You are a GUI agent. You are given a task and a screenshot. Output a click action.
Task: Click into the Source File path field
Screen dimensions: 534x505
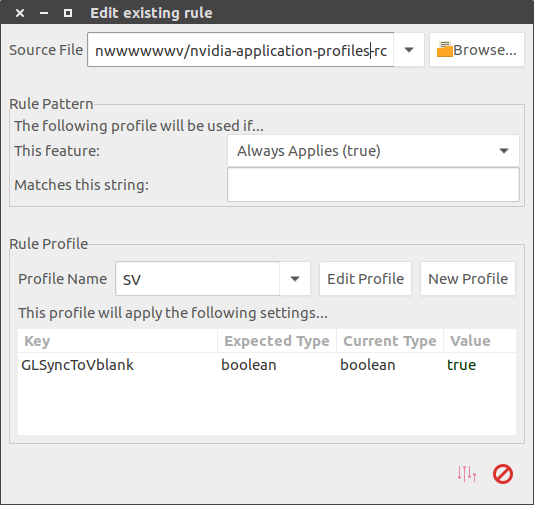click(x=240, y=50)
